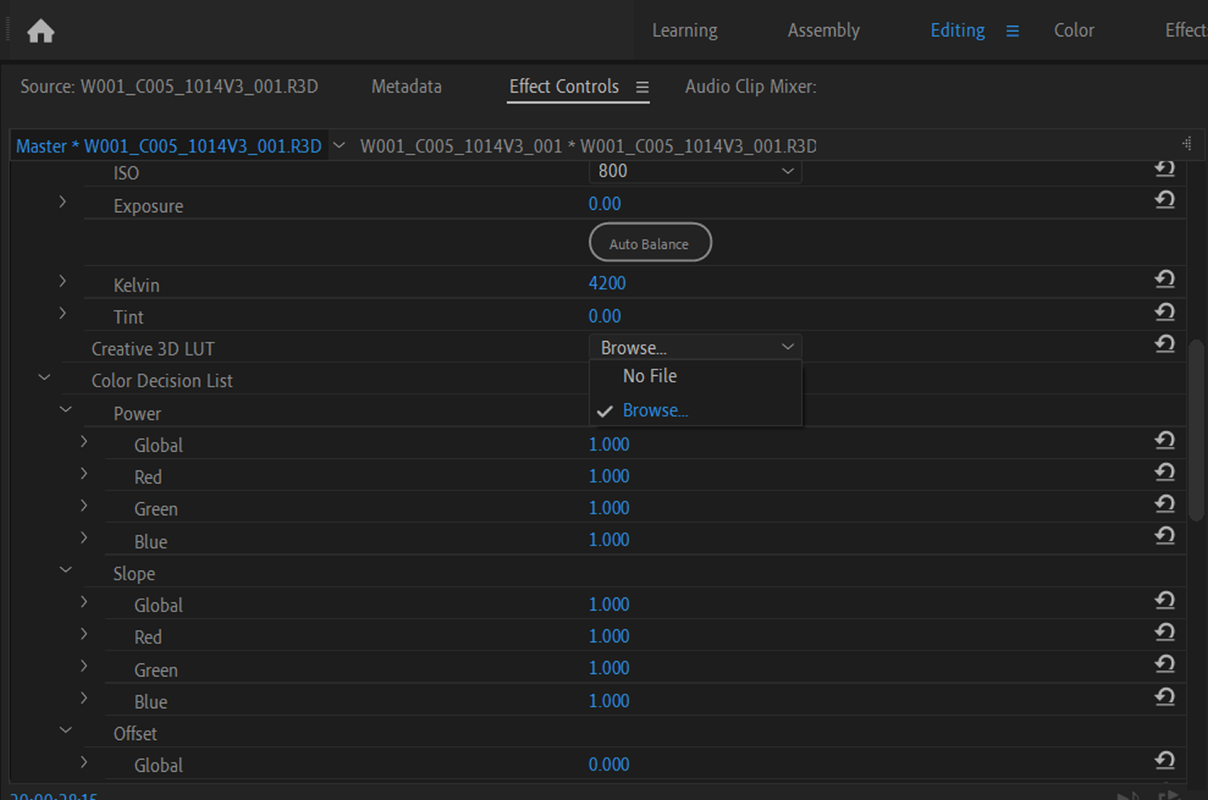Reset the Offset Global value
Viewport: 1208px width, 800px height.
[x=1164, y=761]
